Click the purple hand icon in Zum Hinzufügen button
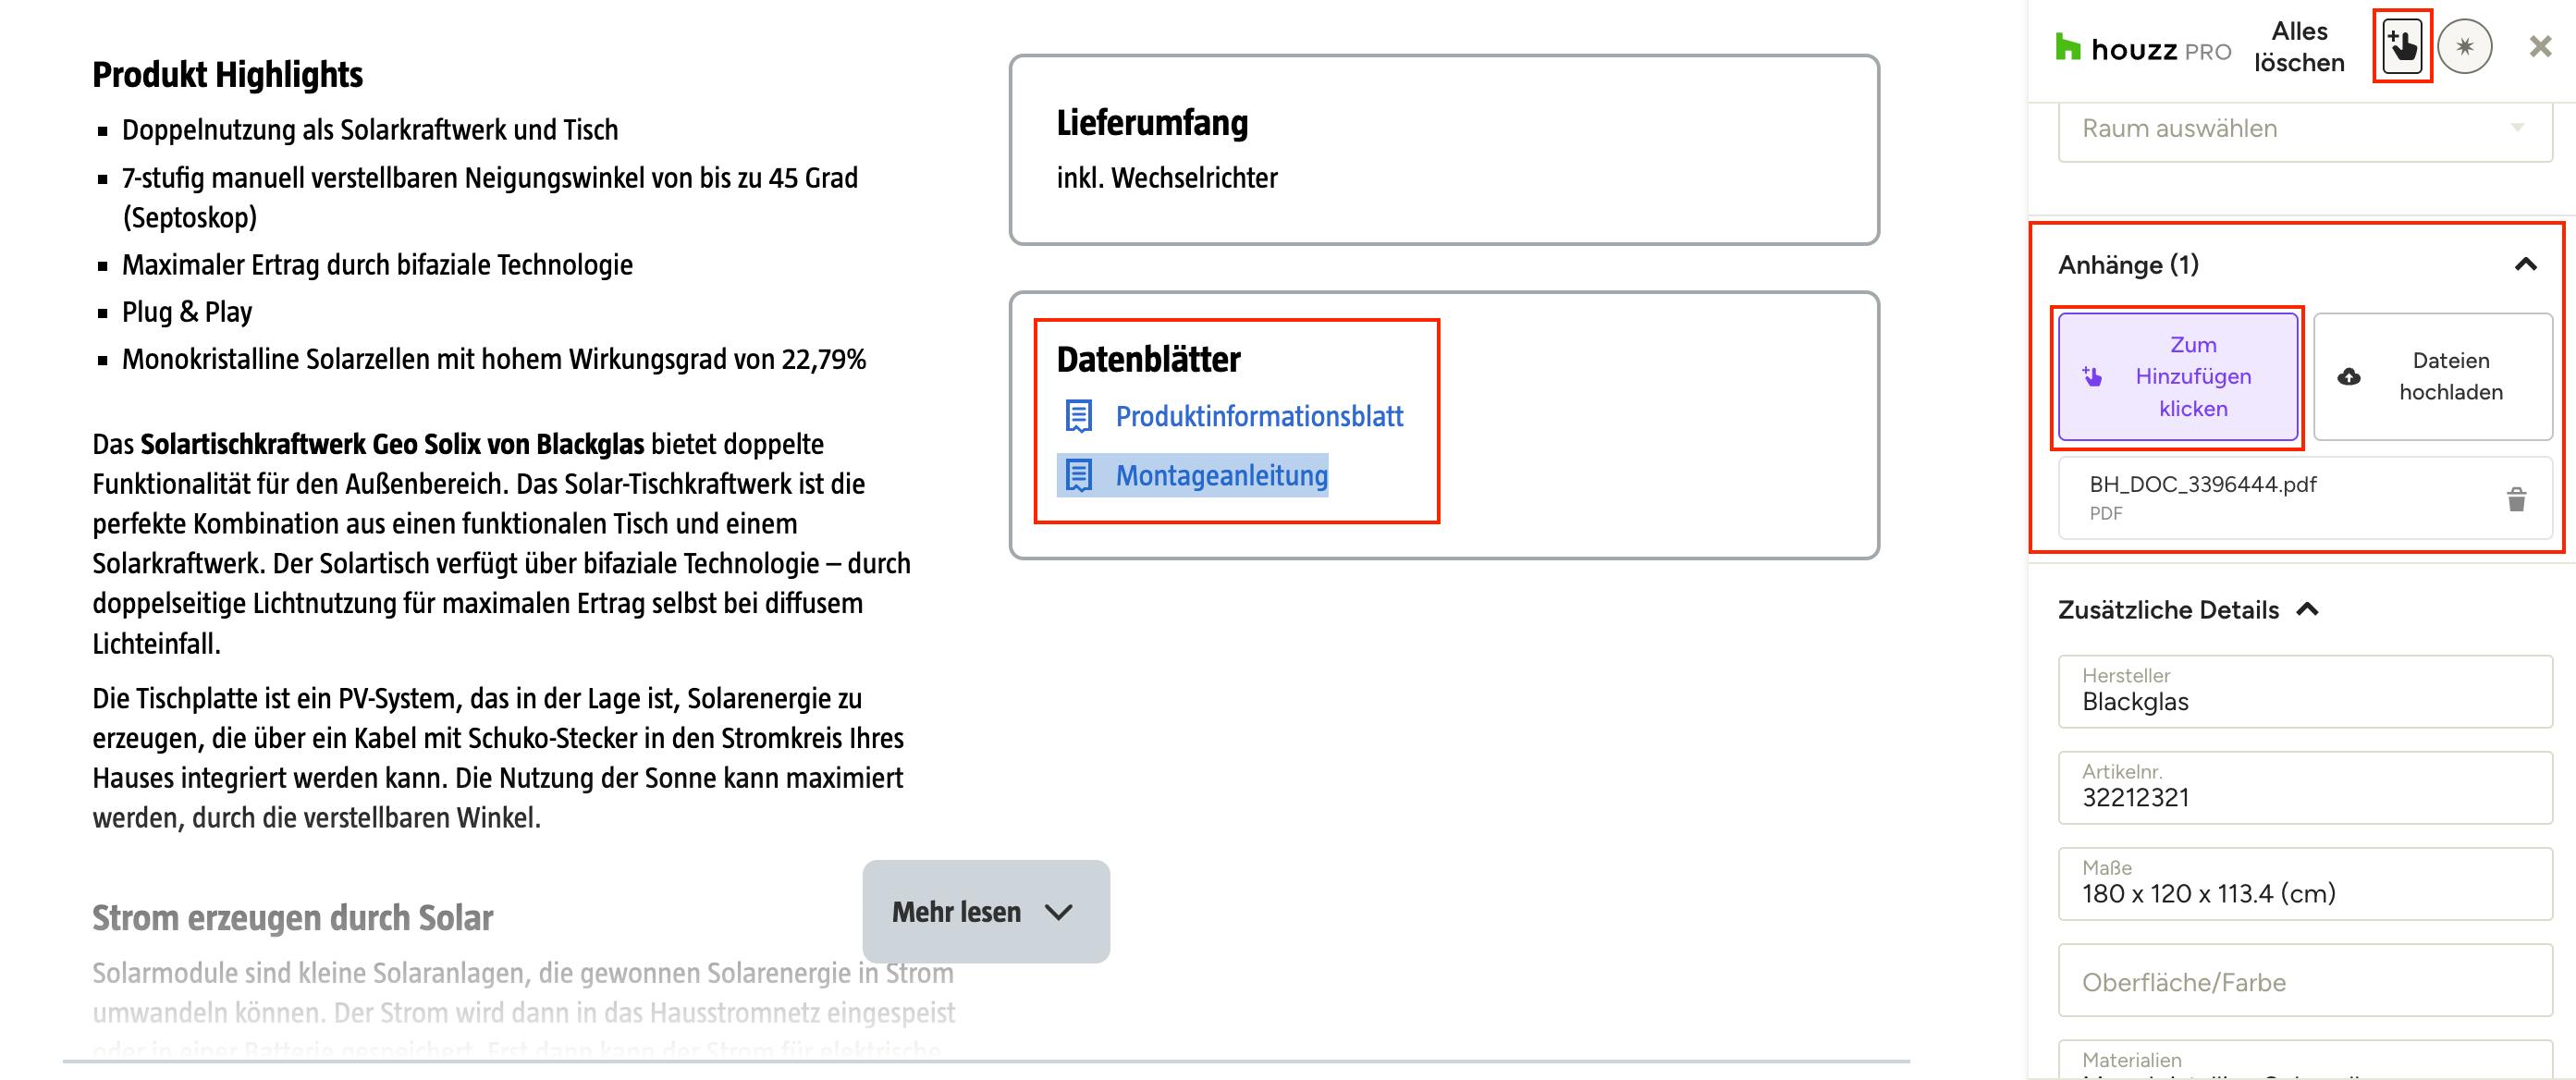This screenshot has width=2576, height=1080. 2092,376
